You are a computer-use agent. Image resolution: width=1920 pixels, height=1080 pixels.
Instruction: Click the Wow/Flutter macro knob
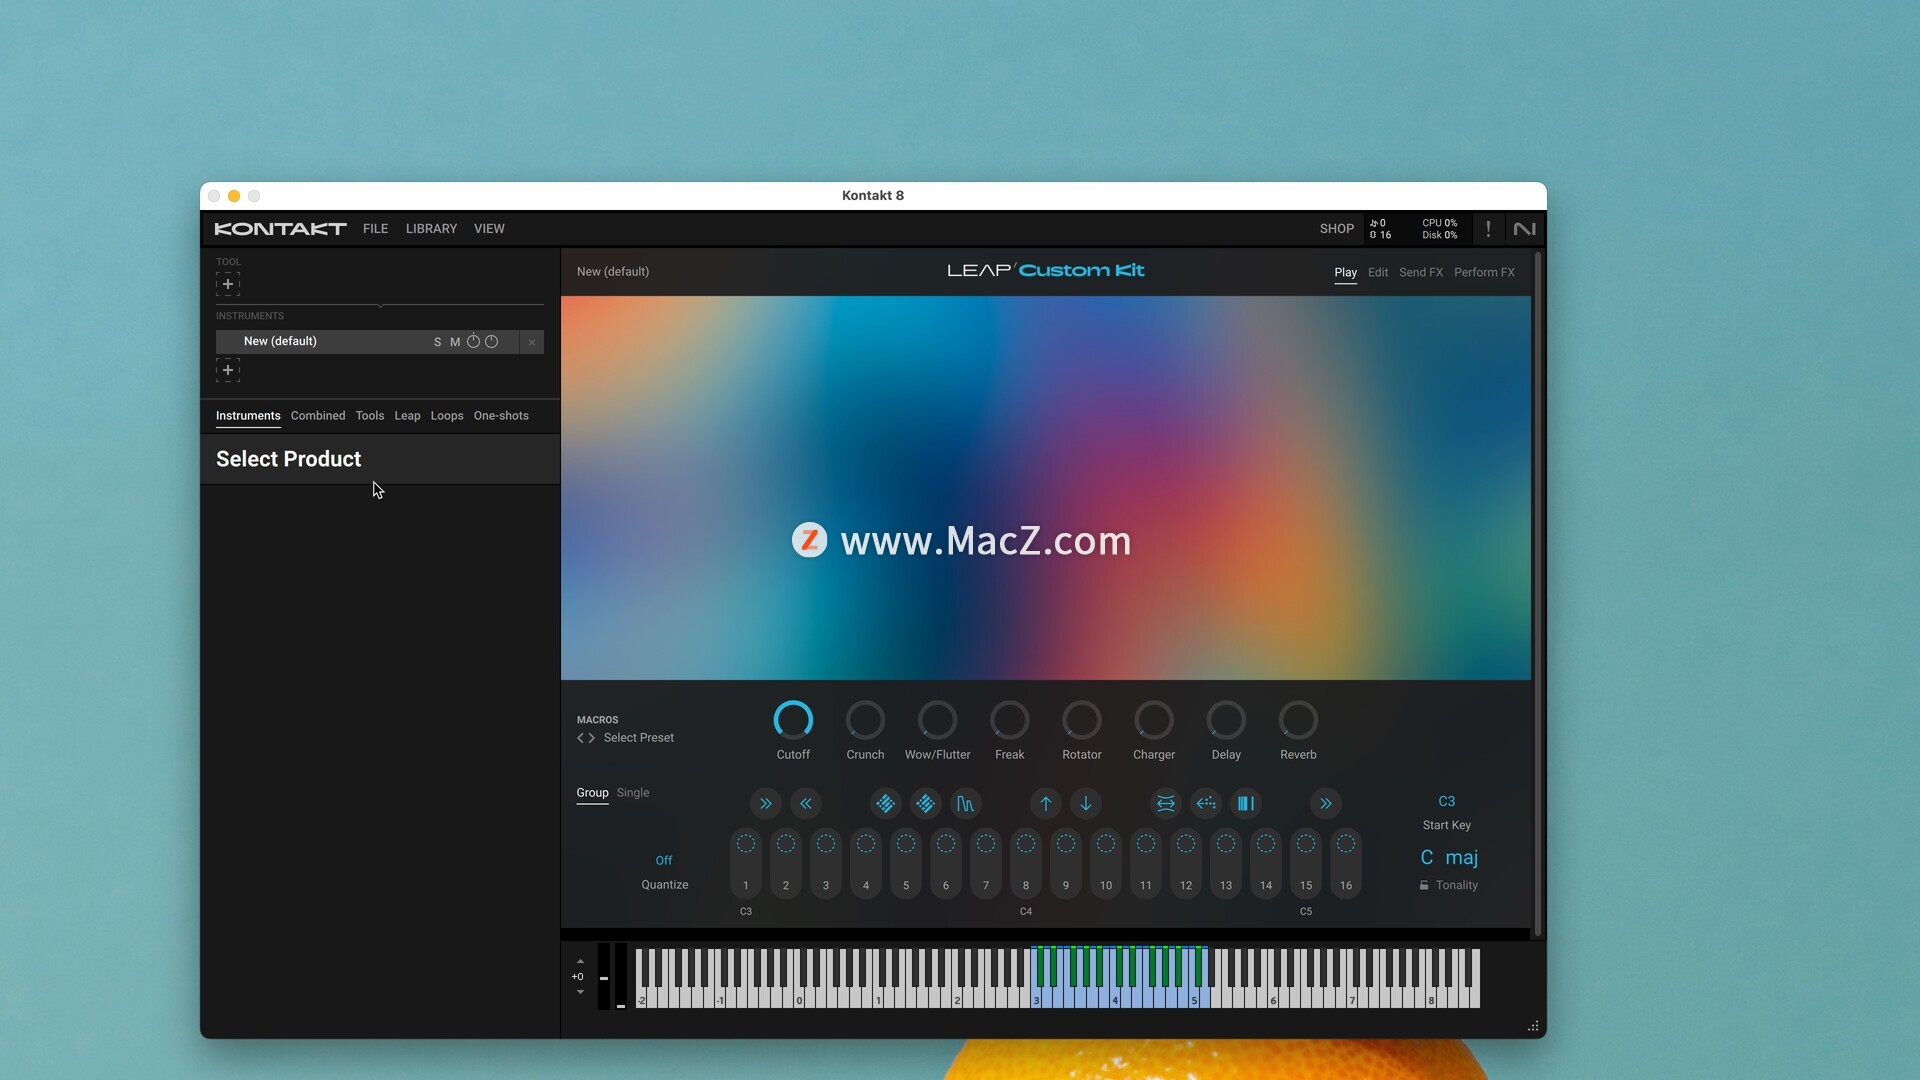[x=937, y=720]
